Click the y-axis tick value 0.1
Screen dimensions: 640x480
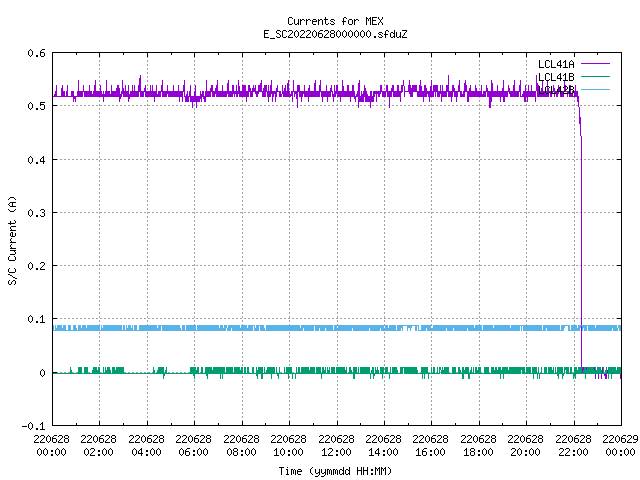(x=36, y=319)
